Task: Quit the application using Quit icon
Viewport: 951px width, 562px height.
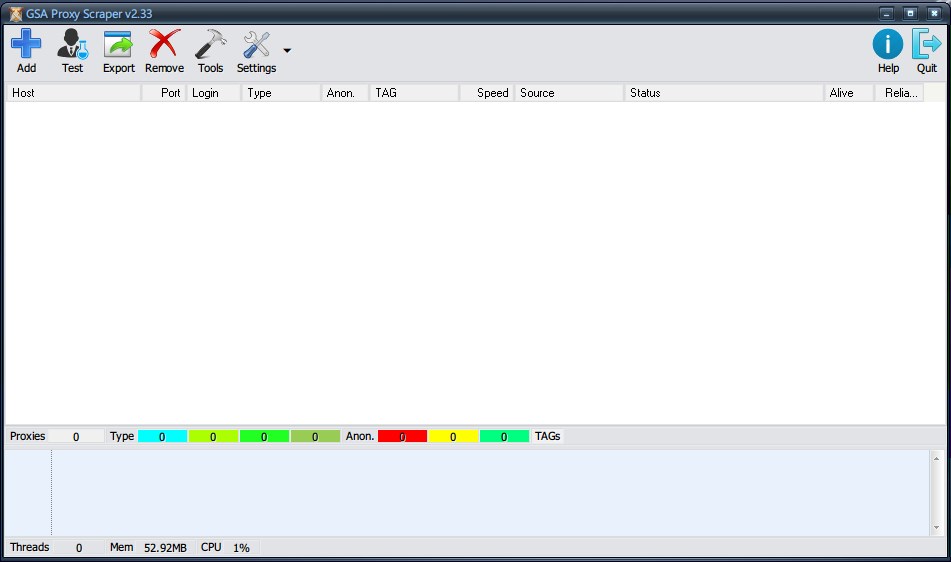Action: coord(927,45)
